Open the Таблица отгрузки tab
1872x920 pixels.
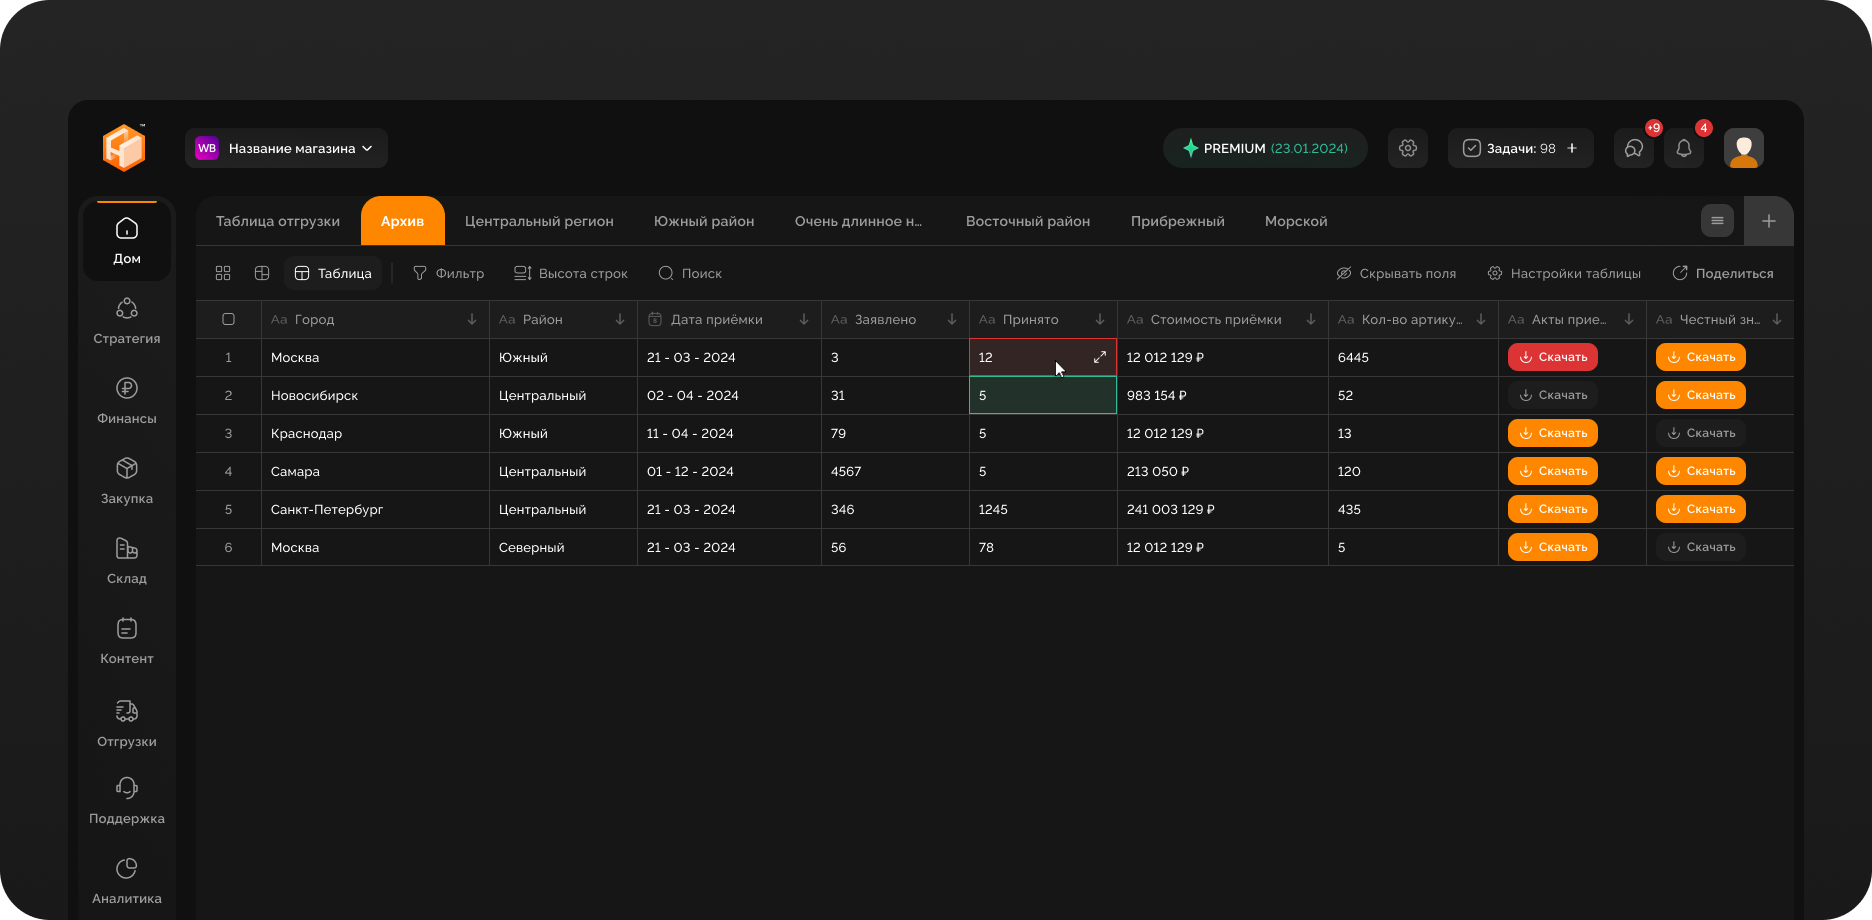[278, 221]
